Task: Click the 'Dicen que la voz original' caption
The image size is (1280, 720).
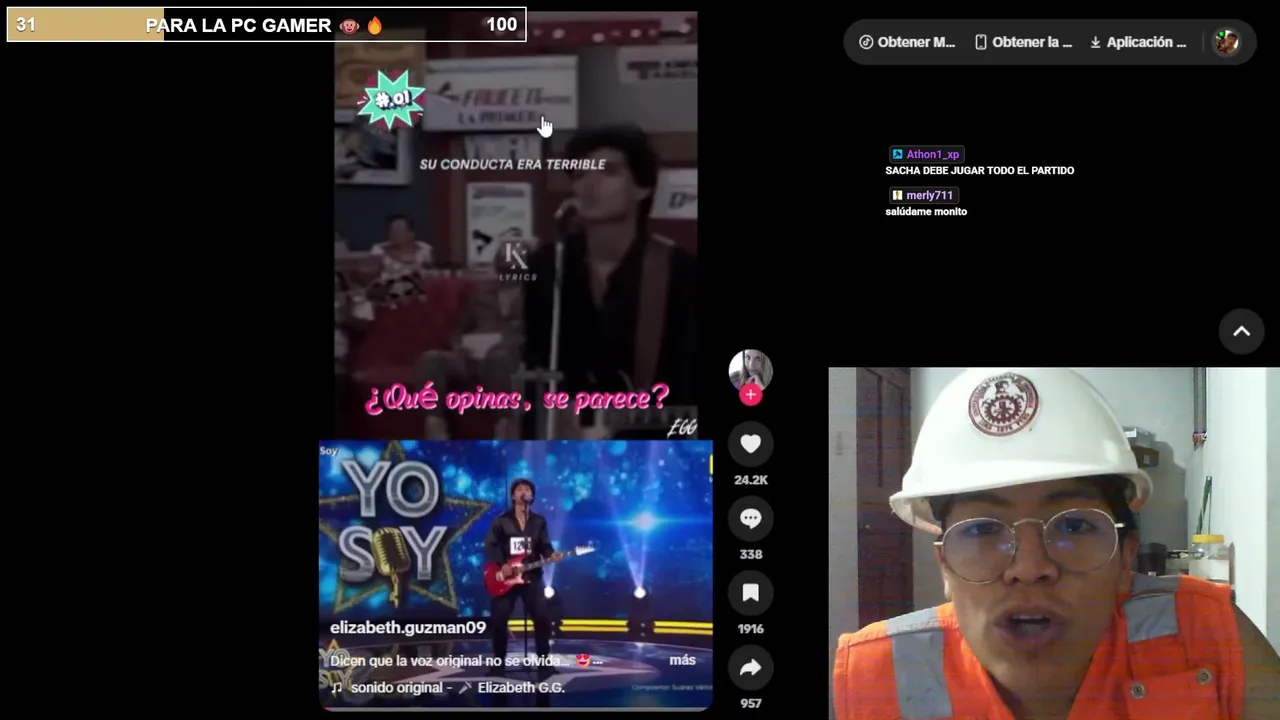Action: (x=466, y=661)
